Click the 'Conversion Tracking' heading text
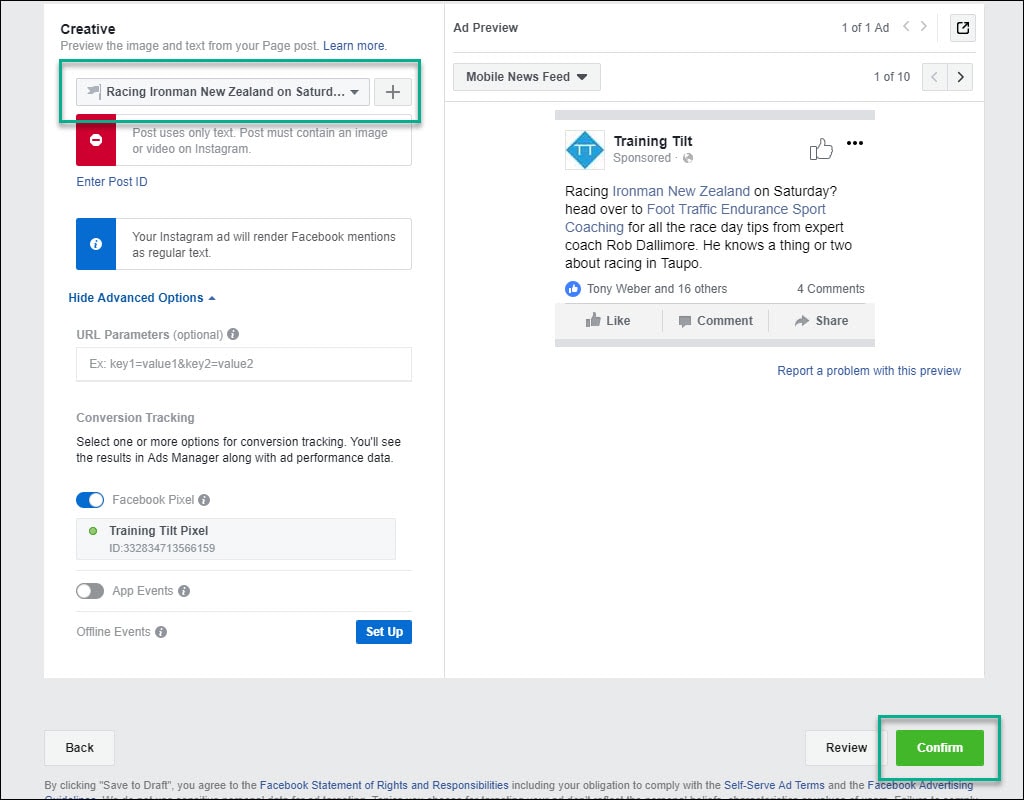This screenshot has height=800, width=1024. click(135, 418)
